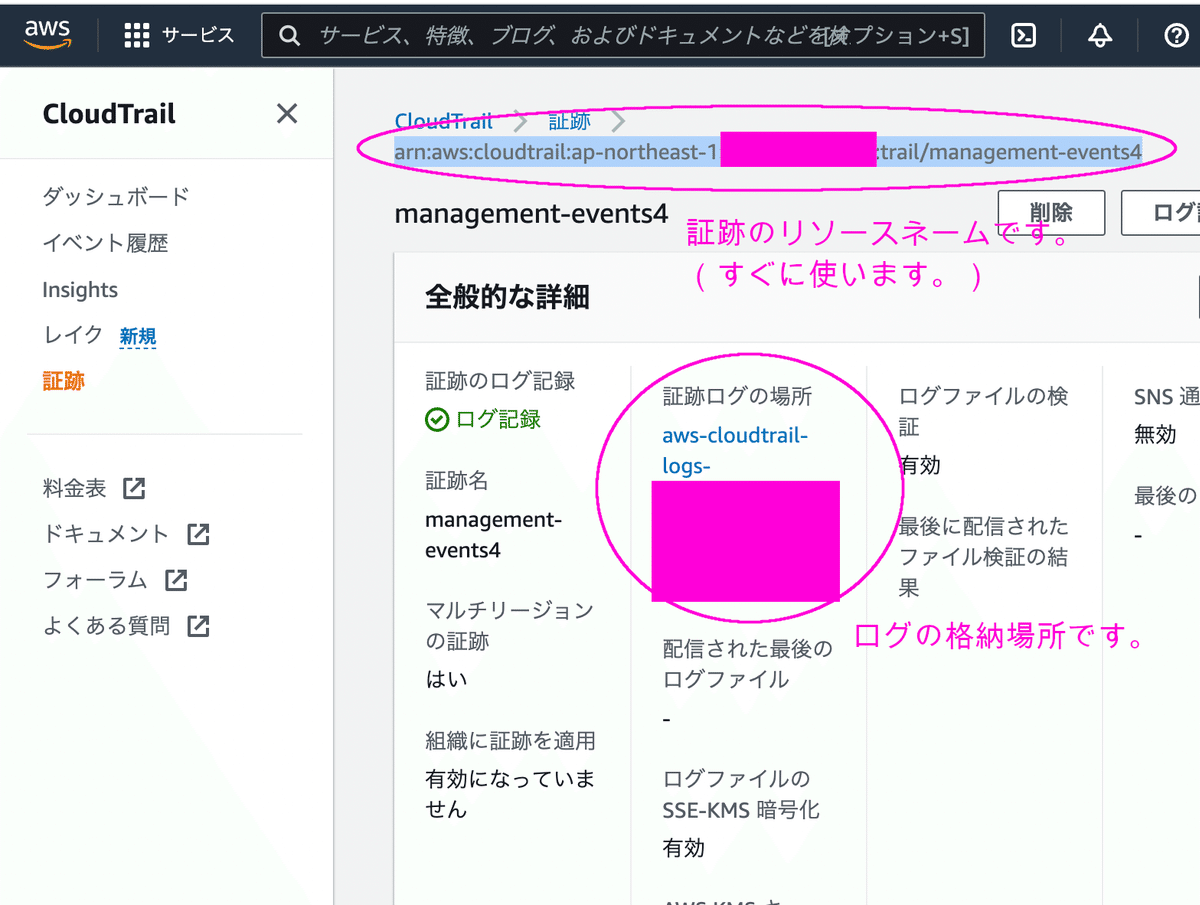
Task: Click the 全般的な詳細 panel heading
Action: [507, 297]
